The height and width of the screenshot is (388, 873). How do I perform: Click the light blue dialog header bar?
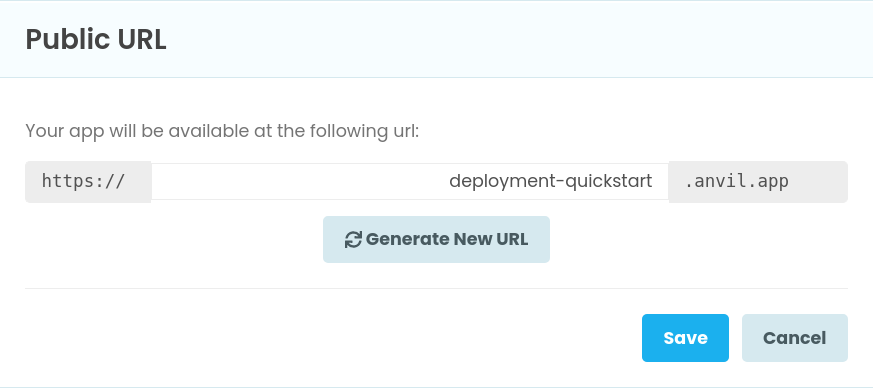[436, 40]
